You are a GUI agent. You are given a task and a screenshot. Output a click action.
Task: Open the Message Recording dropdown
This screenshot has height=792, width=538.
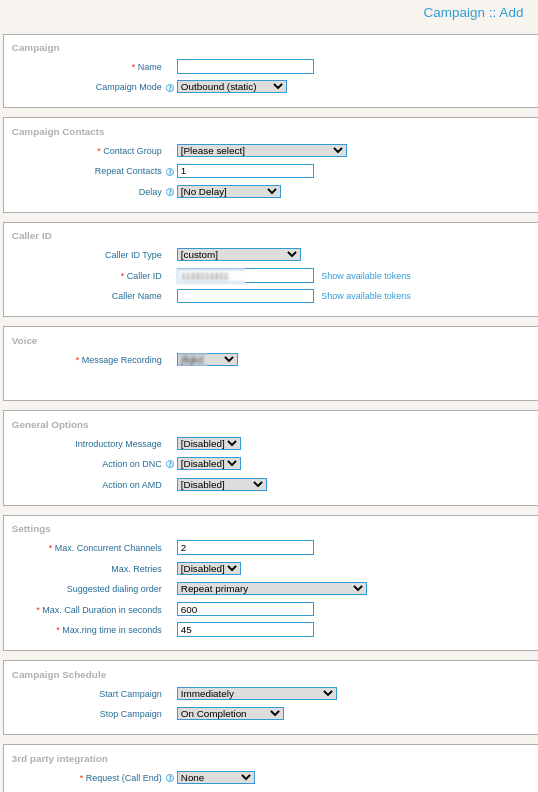click(x=208, y=360)
